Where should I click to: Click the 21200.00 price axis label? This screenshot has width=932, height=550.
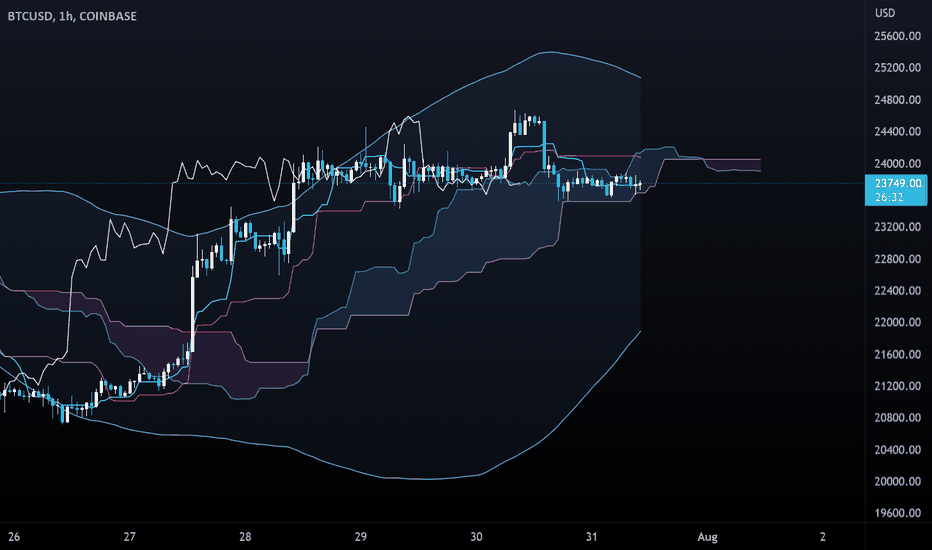point(898,386)
